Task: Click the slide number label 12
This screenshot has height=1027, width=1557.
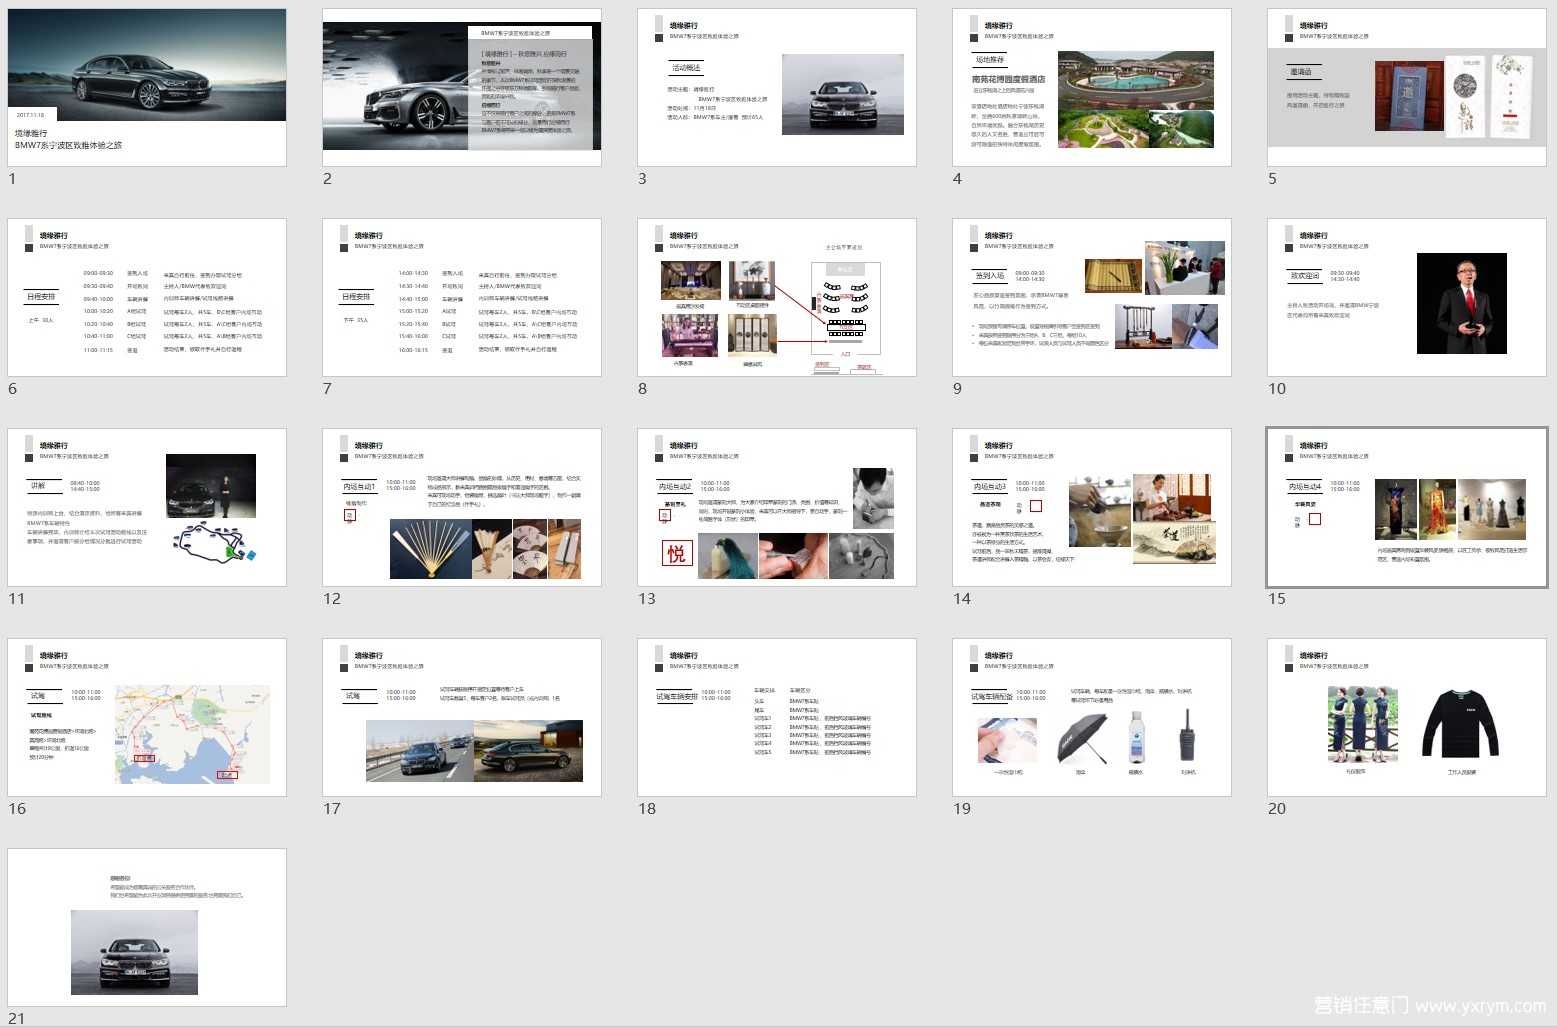Action: click(x=332, y=599)
